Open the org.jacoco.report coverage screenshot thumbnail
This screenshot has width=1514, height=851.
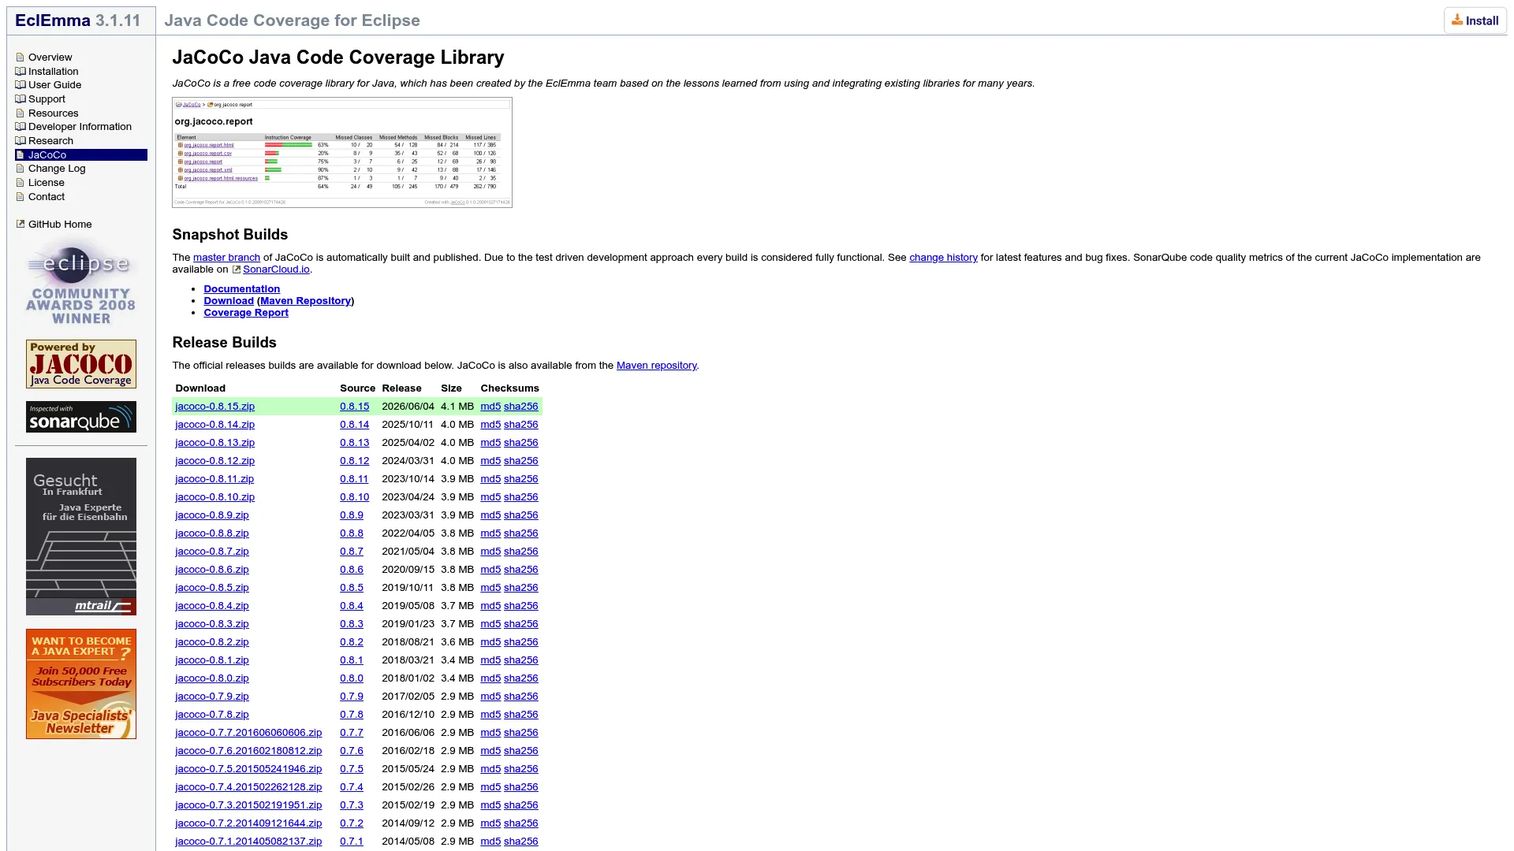click(x=342, y=152)
